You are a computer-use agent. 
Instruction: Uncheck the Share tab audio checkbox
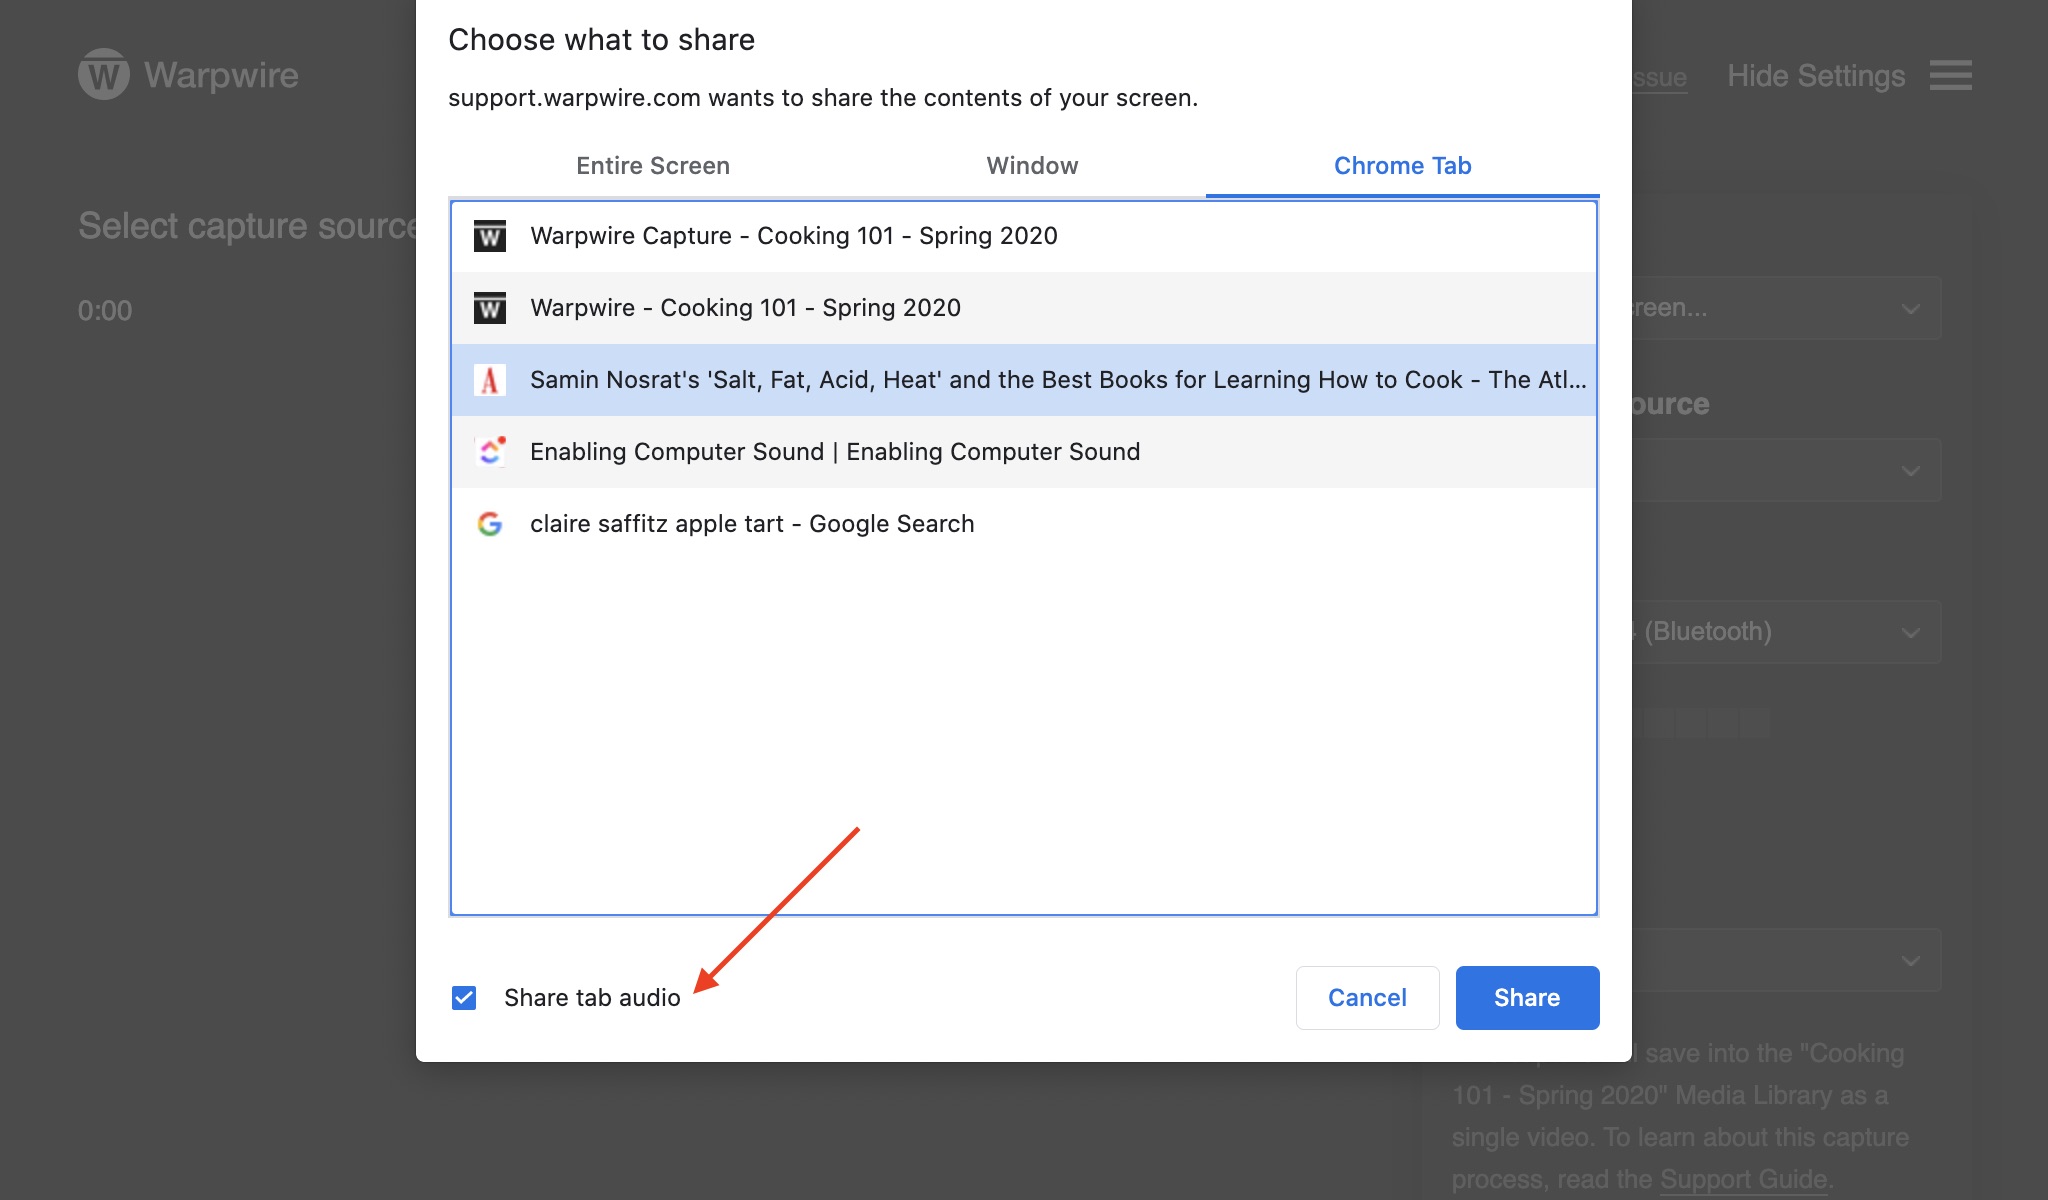[464, 998]
